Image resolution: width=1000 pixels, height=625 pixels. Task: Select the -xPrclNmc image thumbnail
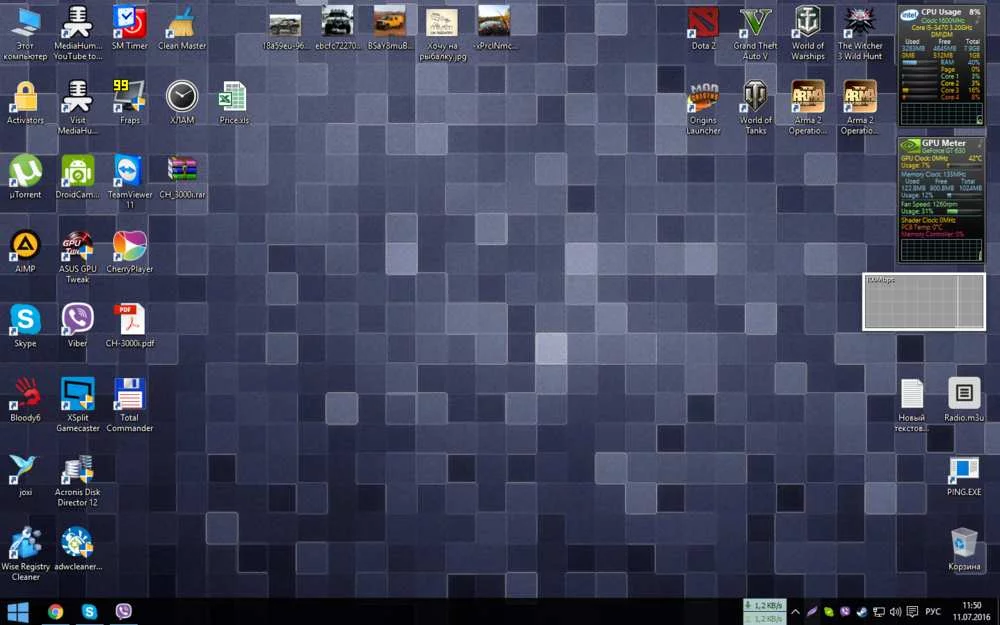coord(494,28)
